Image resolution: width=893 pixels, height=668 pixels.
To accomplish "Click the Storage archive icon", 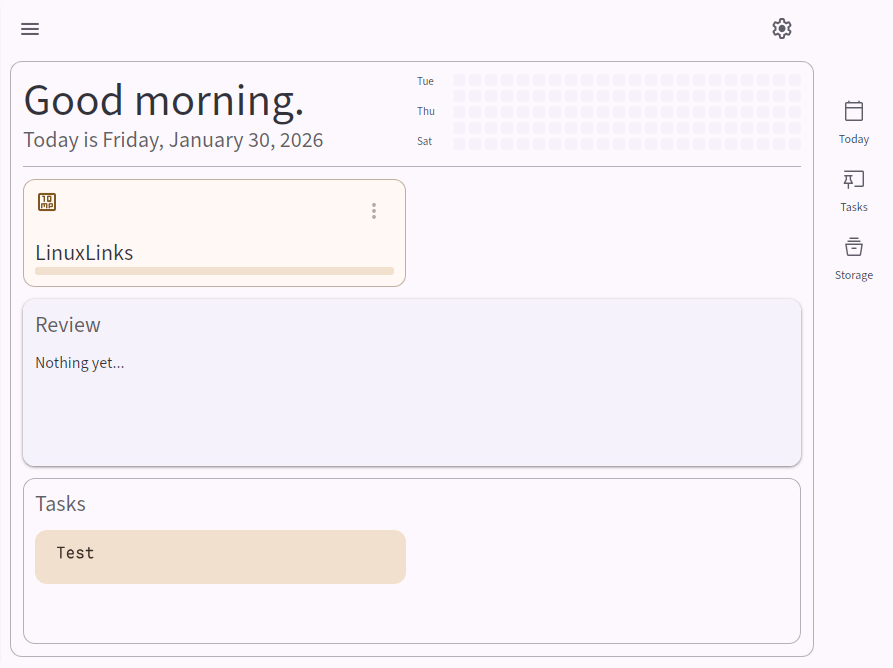I will coord(854,247).
